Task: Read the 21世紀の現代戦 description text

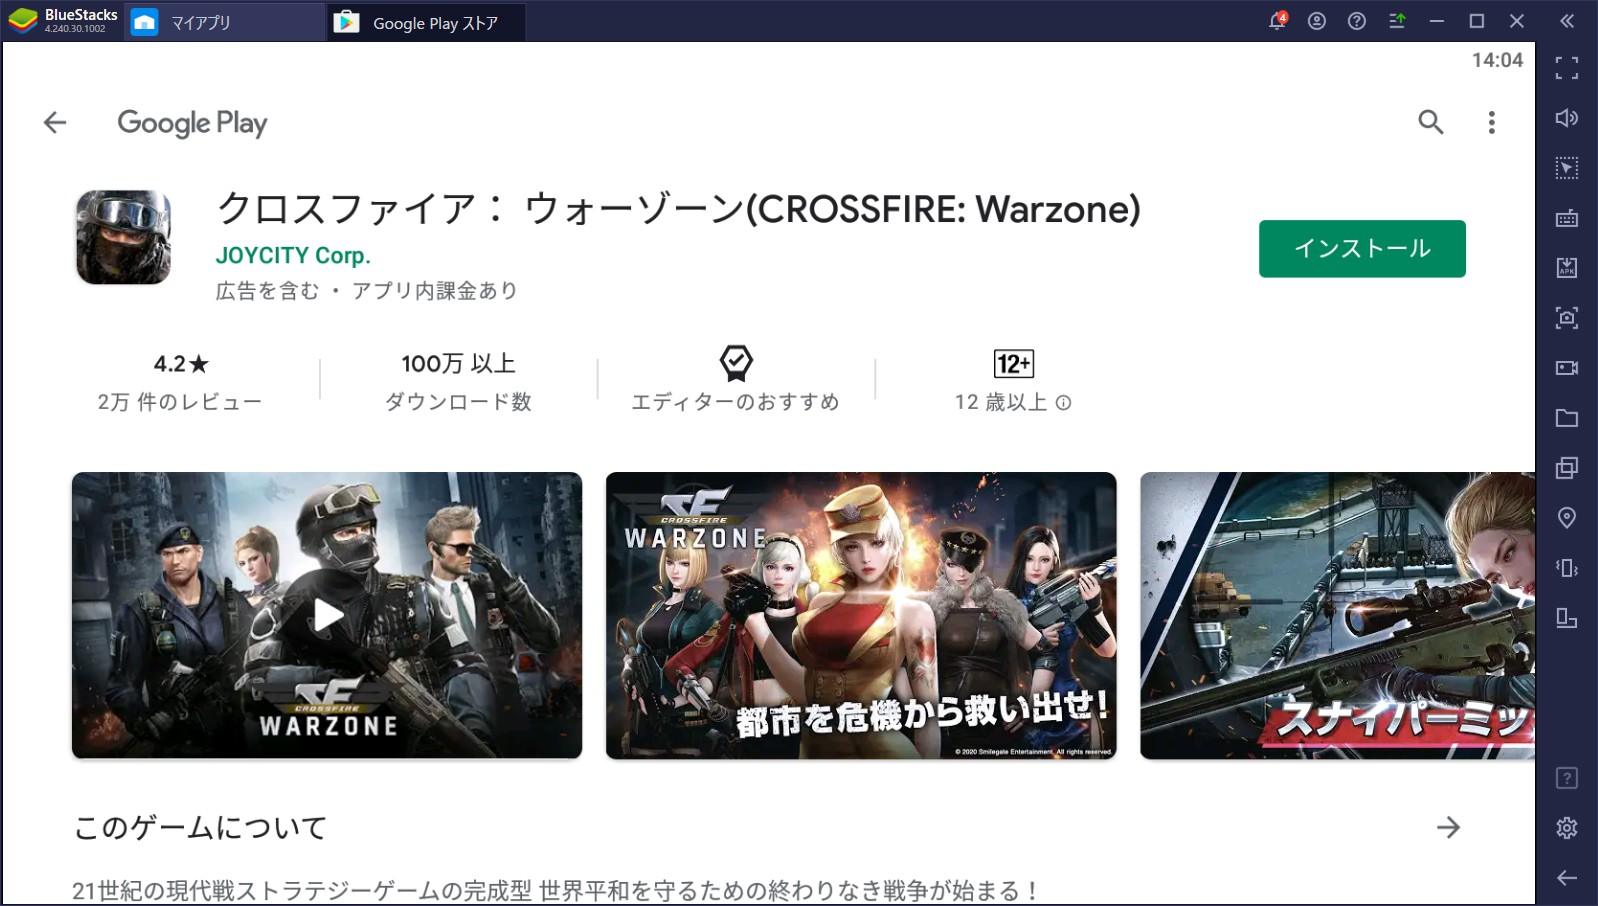Action: [555, 890]
